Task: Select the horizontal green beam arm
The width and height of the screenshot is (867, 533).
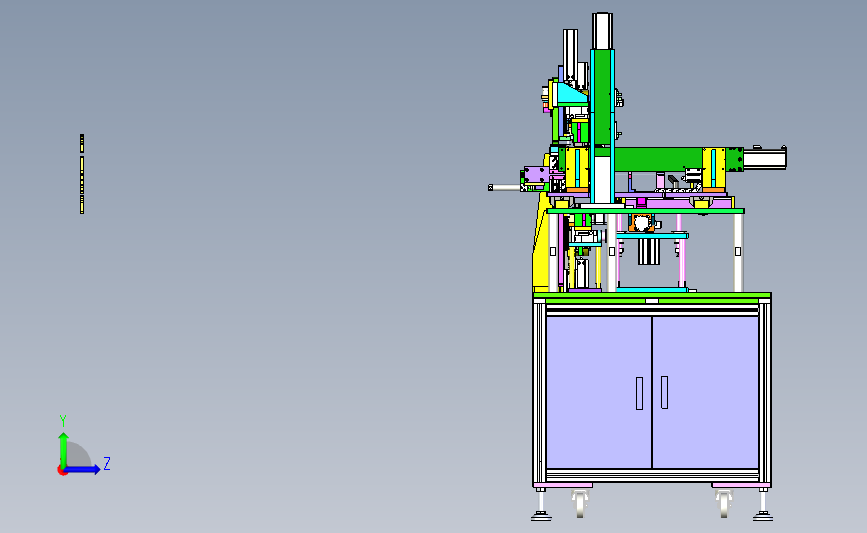Action: click(x=658, y=159)
